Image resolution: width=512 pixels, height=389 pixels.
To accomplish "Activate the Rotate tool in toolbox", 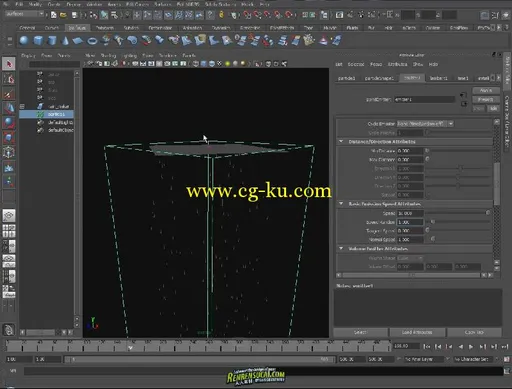I will pos(9,123).
